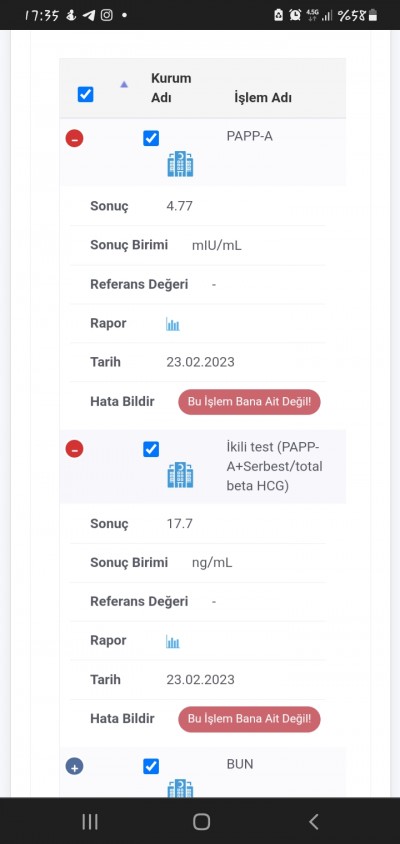The height and width of the screenshot is (844, 400).
Task: Expand the BUN row with the blue plus
Action: coord(74,766)
